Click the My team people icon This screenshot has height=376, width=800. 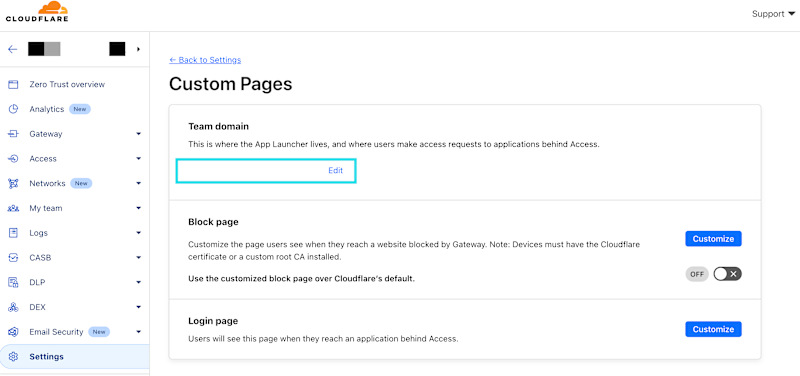(13, 208)
